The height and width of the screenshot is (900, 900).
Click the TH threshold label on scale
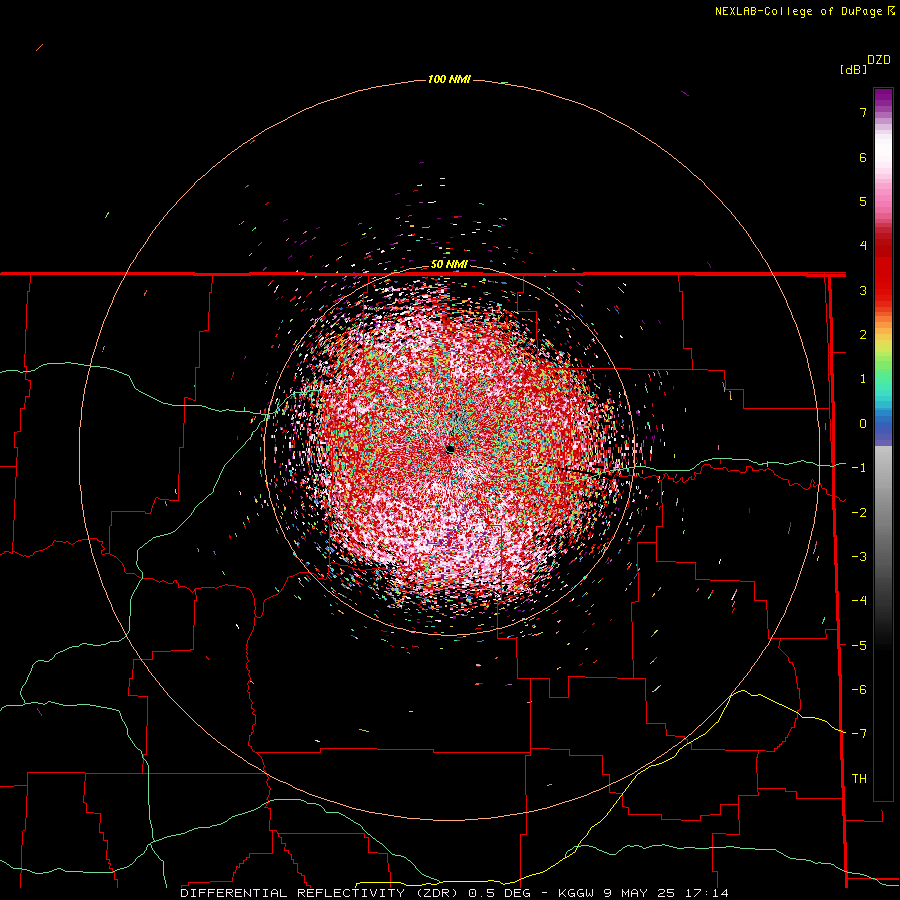pyautogui.click(x=859, y=779)
